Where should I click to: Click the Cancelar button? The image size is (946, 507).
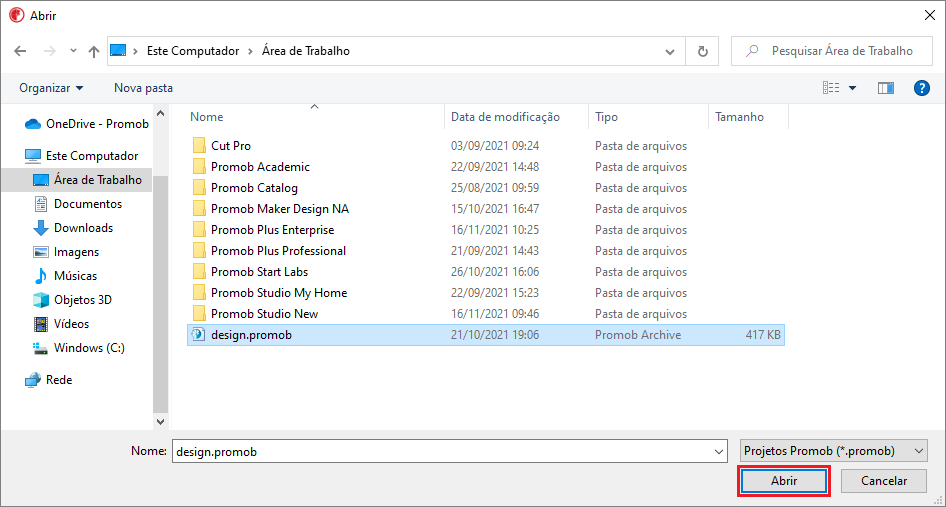(x=884, y=481)
